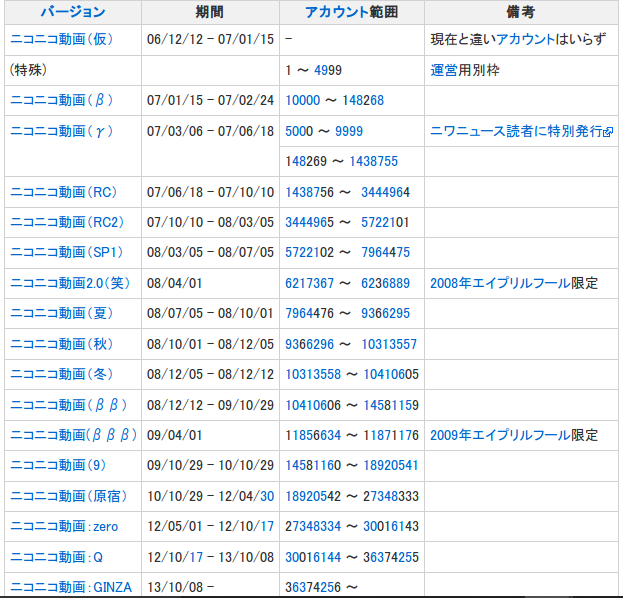This screenshot has height=598, width=623.
Task: Open account number 6236889 link
Action: point(385,283)
